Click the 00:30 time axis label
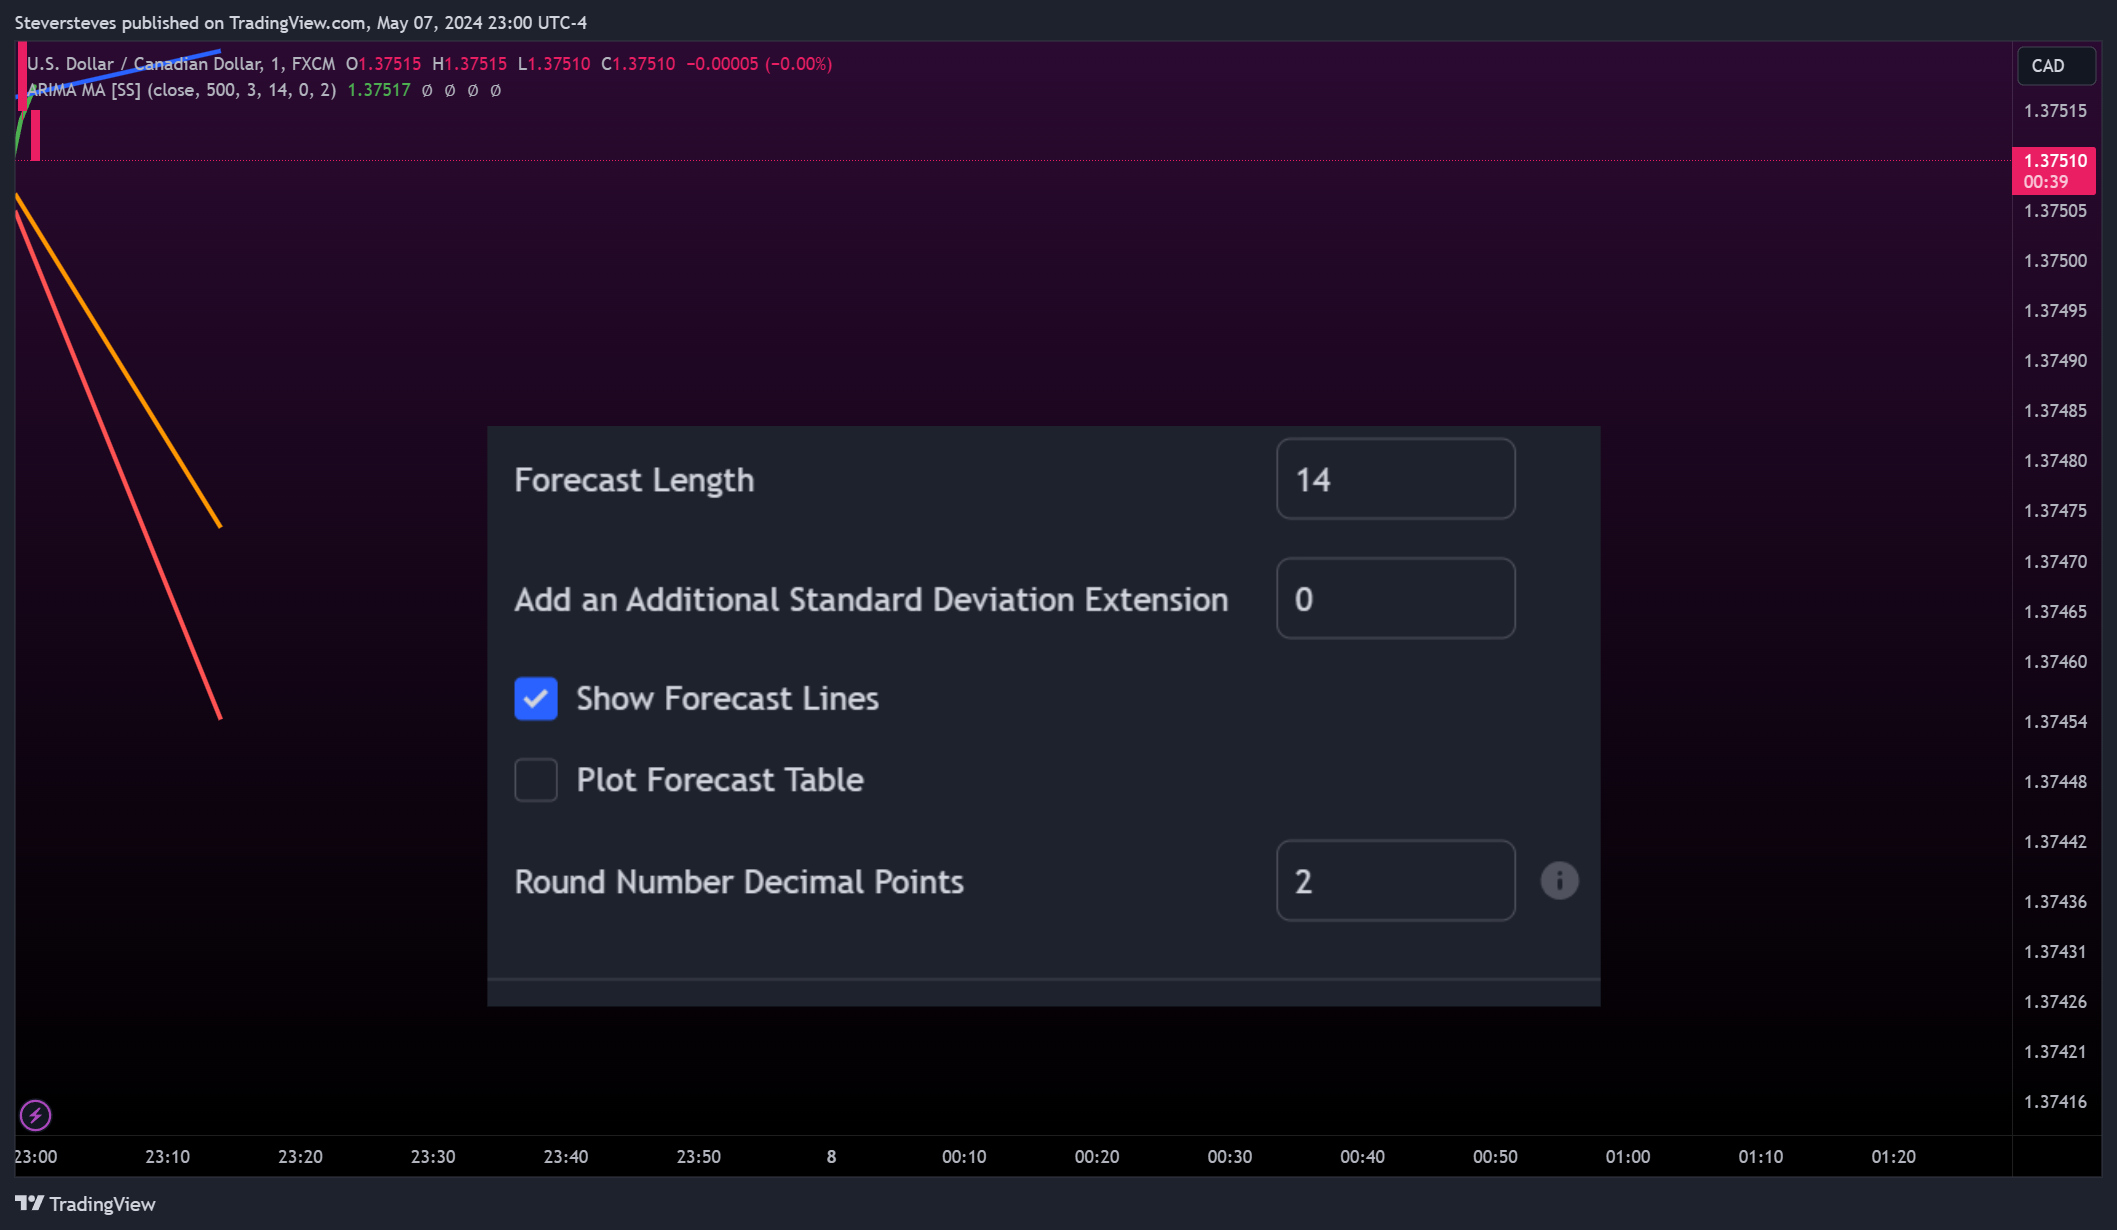 click(x=1229, y=1157)
